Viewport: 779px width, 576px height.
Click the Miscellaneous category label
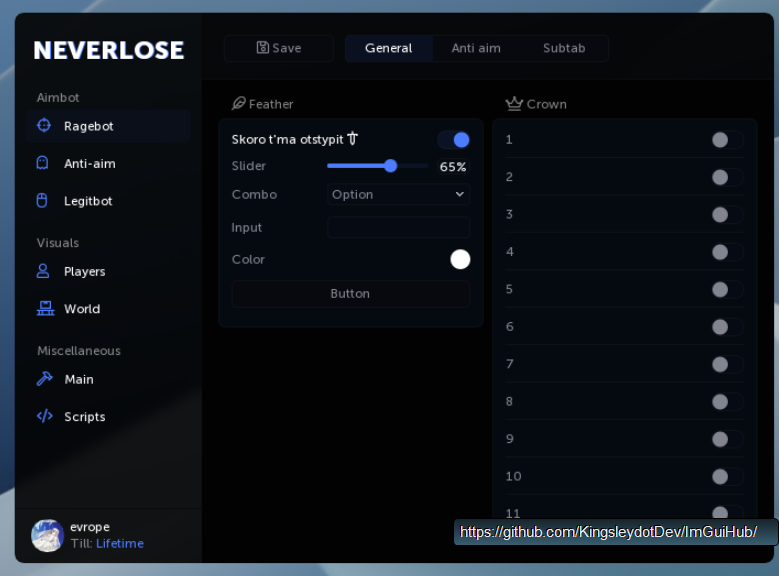(x=79, y=350)
